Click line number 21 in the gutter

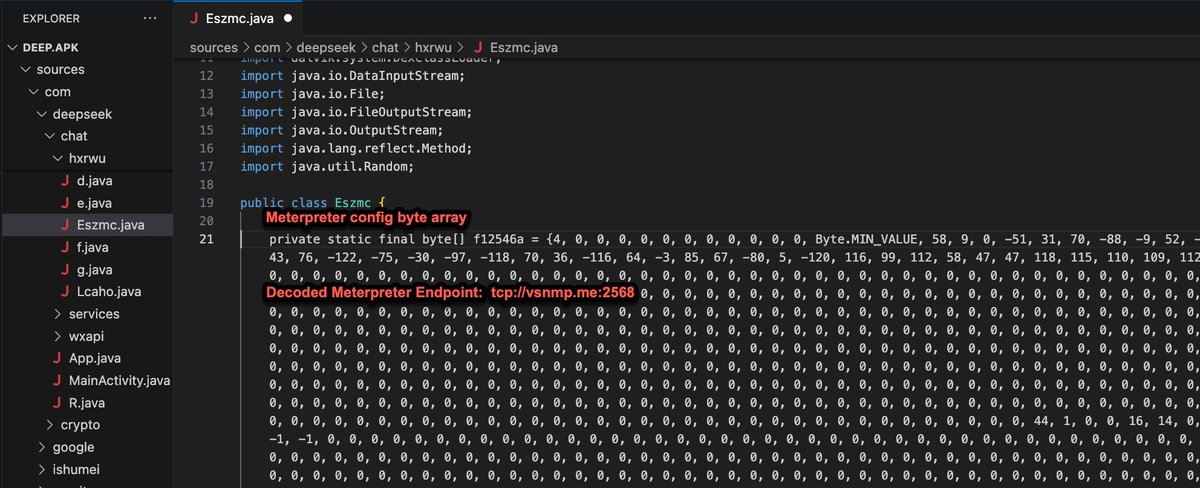tap(207, 240)
